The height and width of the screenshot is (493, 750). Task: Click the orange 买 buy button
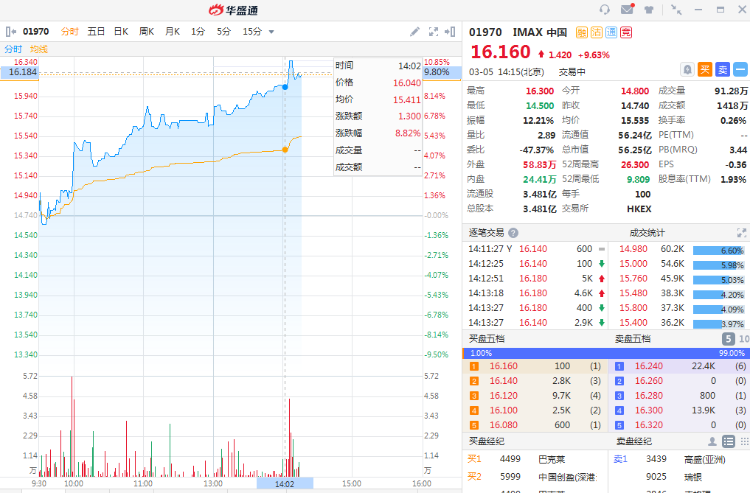tap(705, 70)
